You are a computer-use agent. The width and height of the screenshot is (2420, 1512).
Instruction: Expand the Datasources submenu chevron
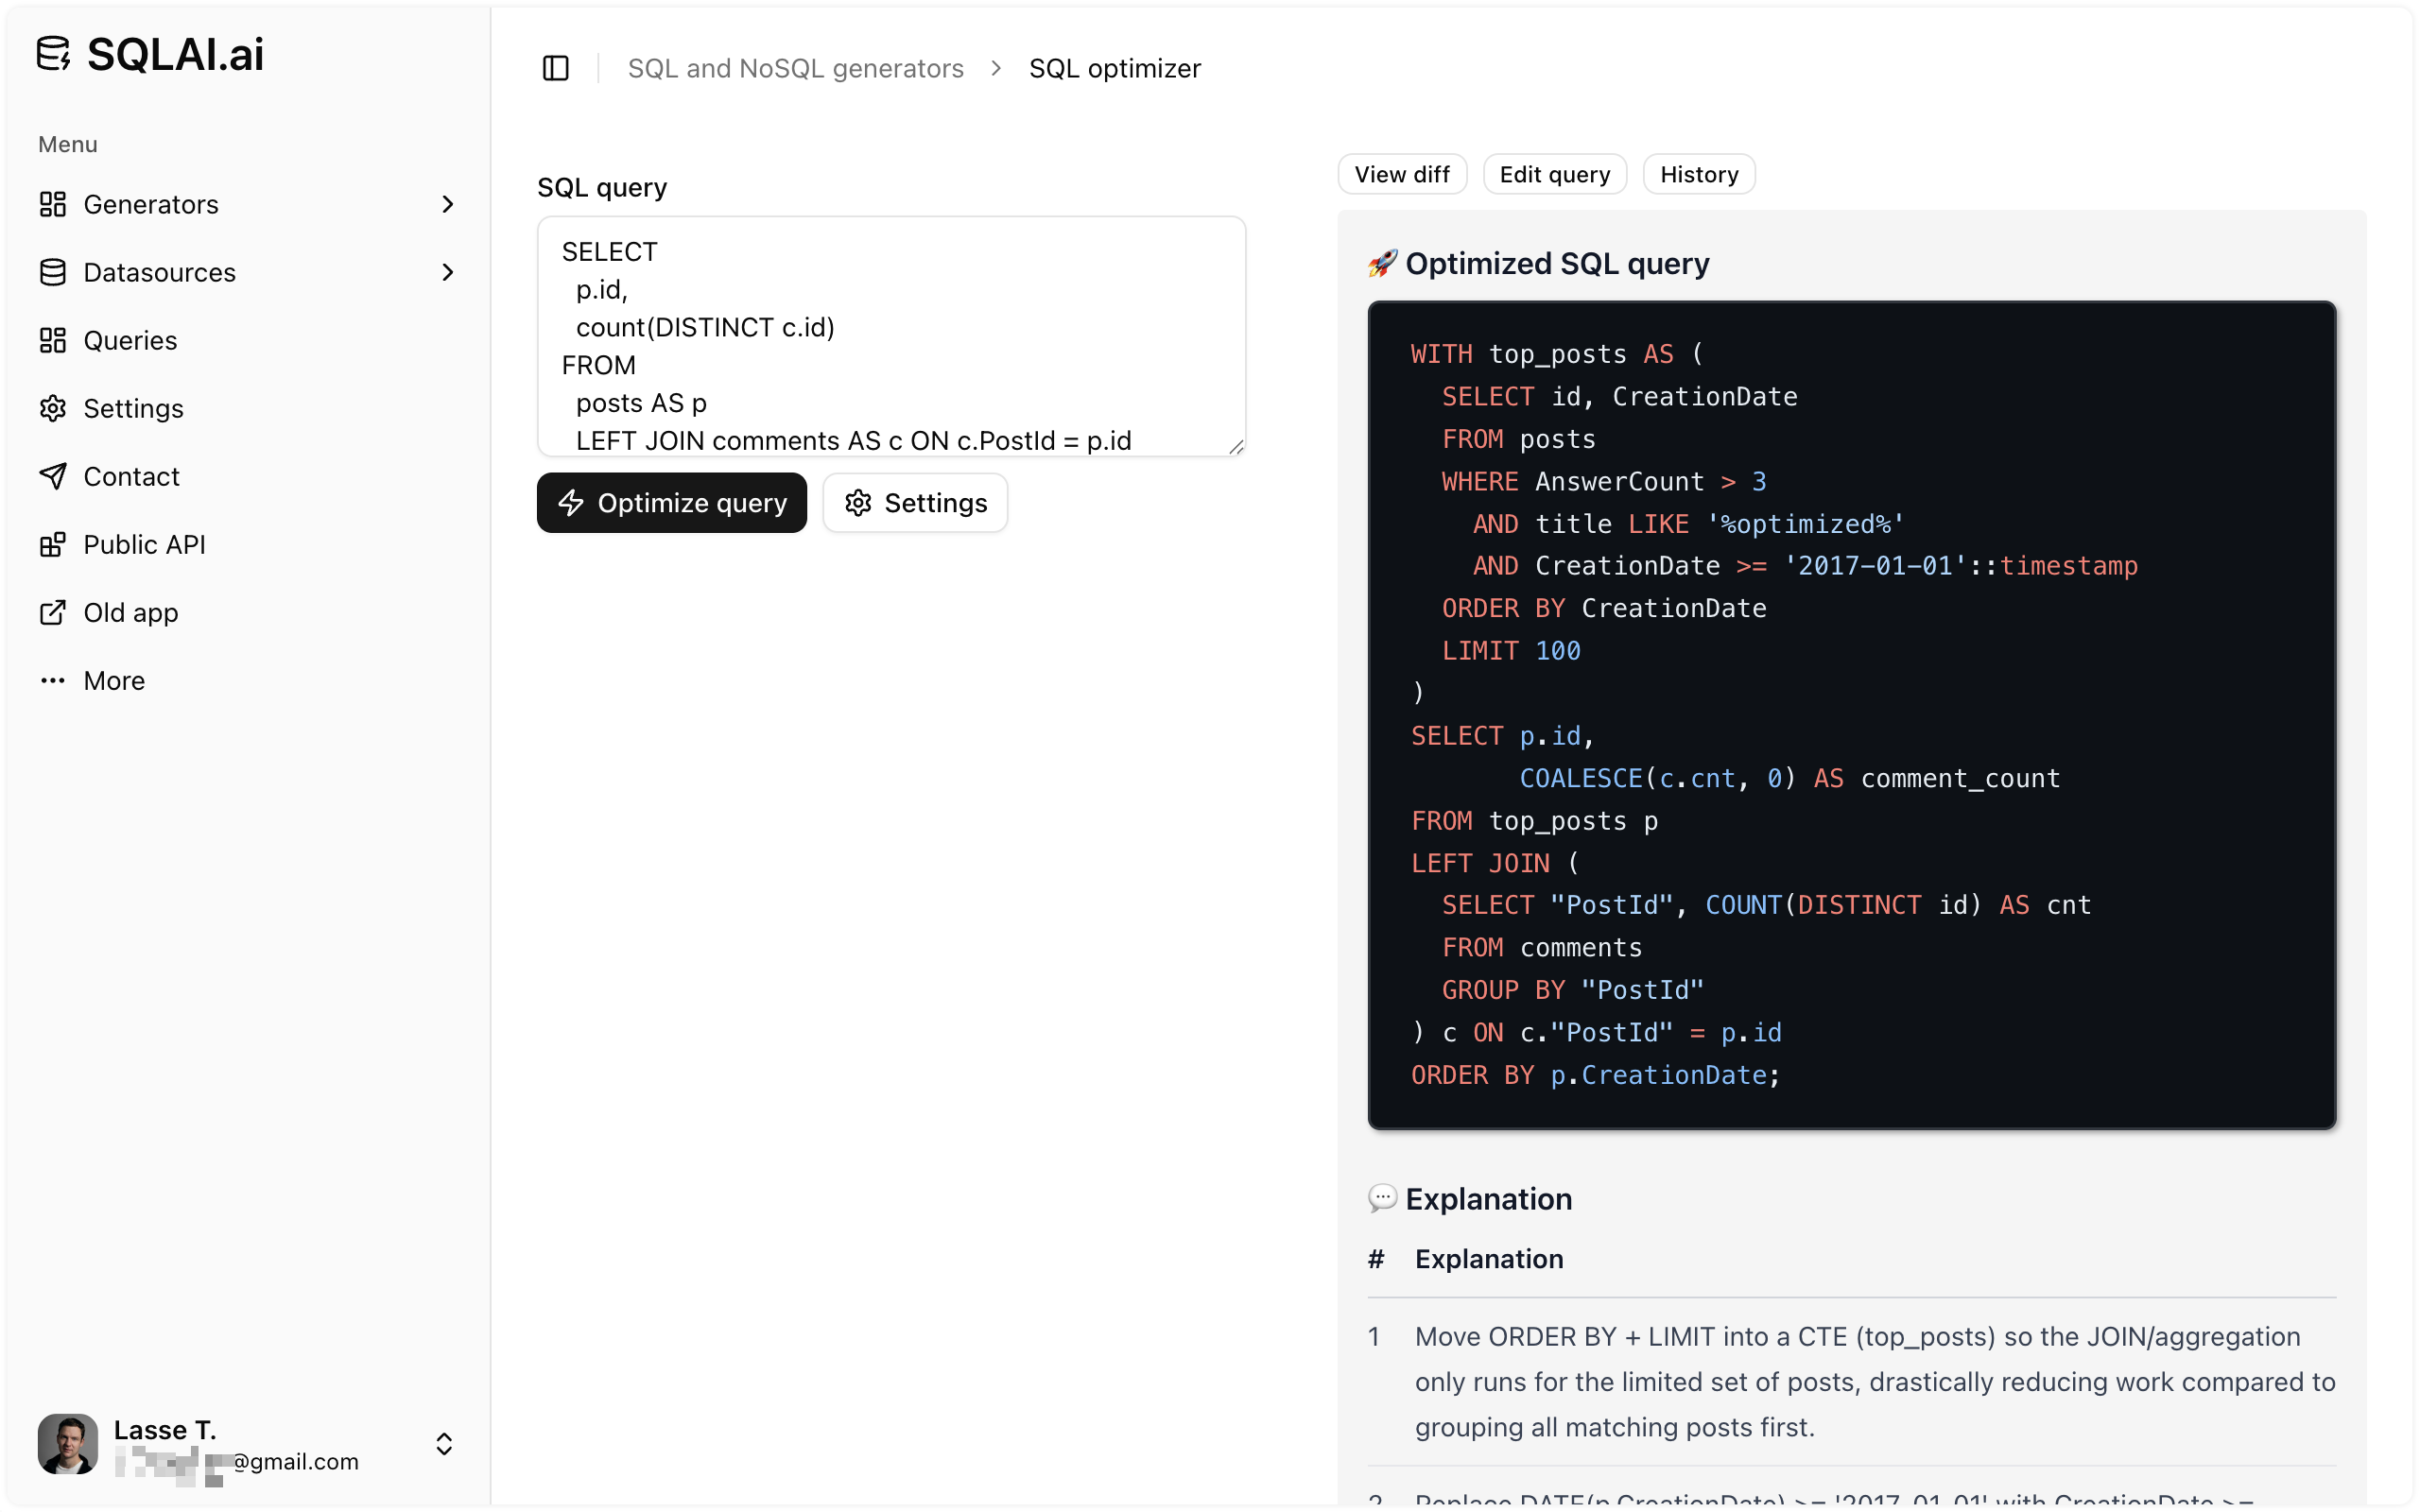(448, 272)
